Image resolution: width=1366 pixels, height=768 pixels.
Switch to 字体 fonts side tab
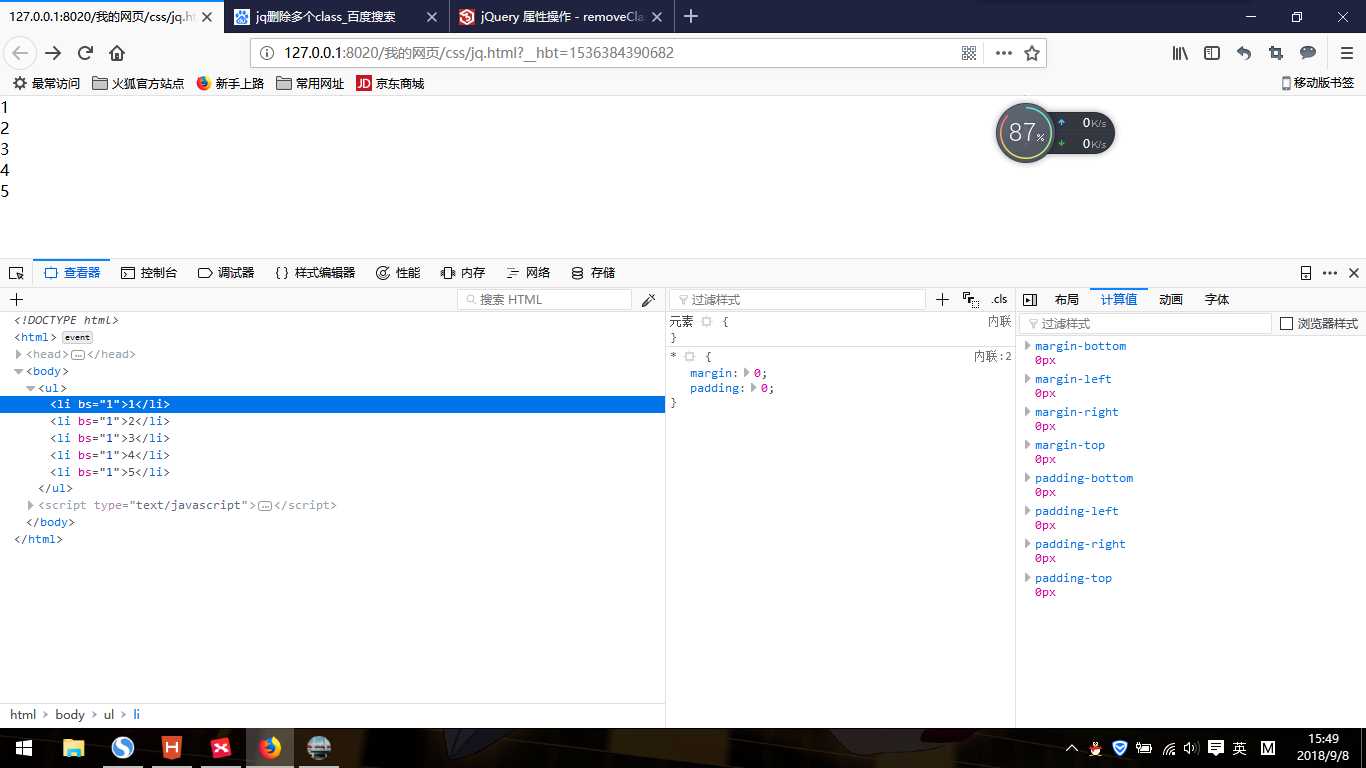point(1217,300)
